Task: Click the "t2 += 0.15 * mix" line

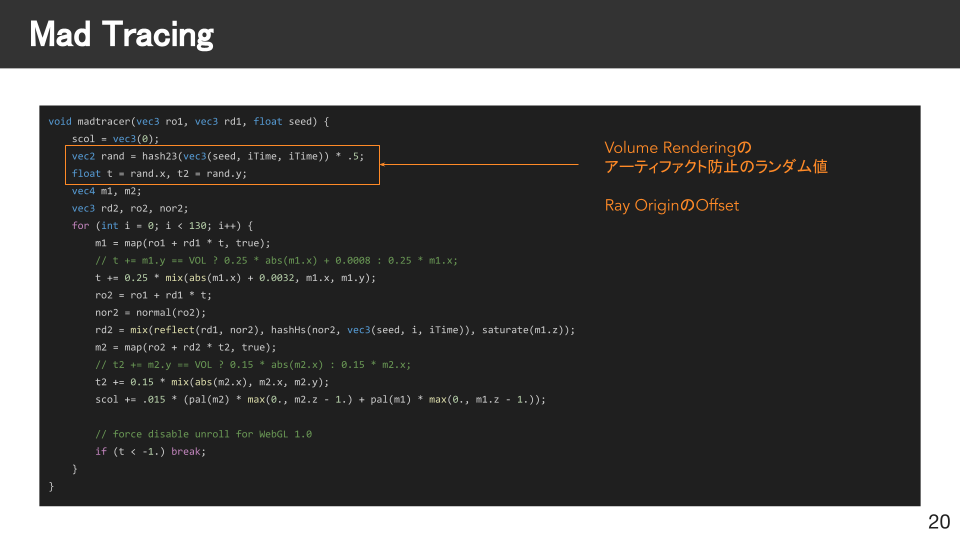Action: coord(212,382)
